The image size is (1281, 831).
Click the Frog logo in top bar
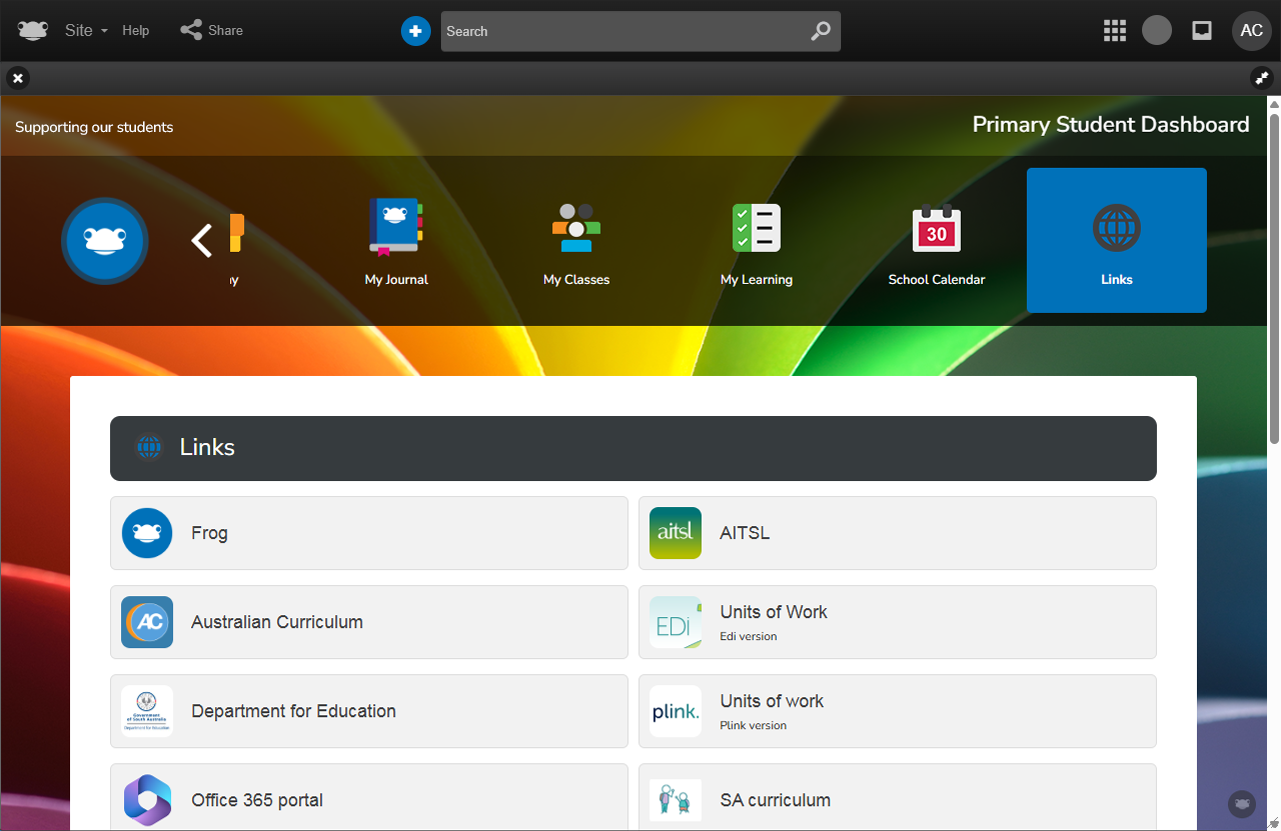pos(33,30)
